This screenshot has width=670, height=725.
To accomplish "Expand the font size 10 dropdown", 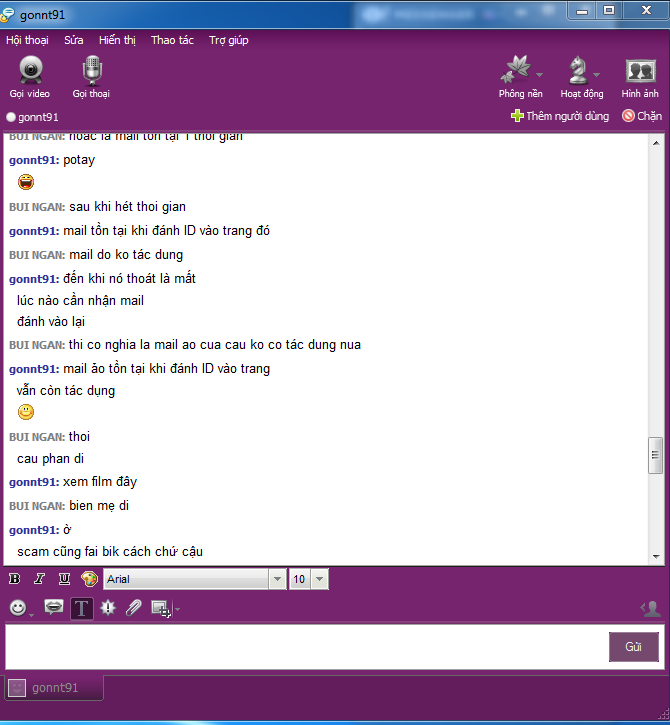I will 320,579.
